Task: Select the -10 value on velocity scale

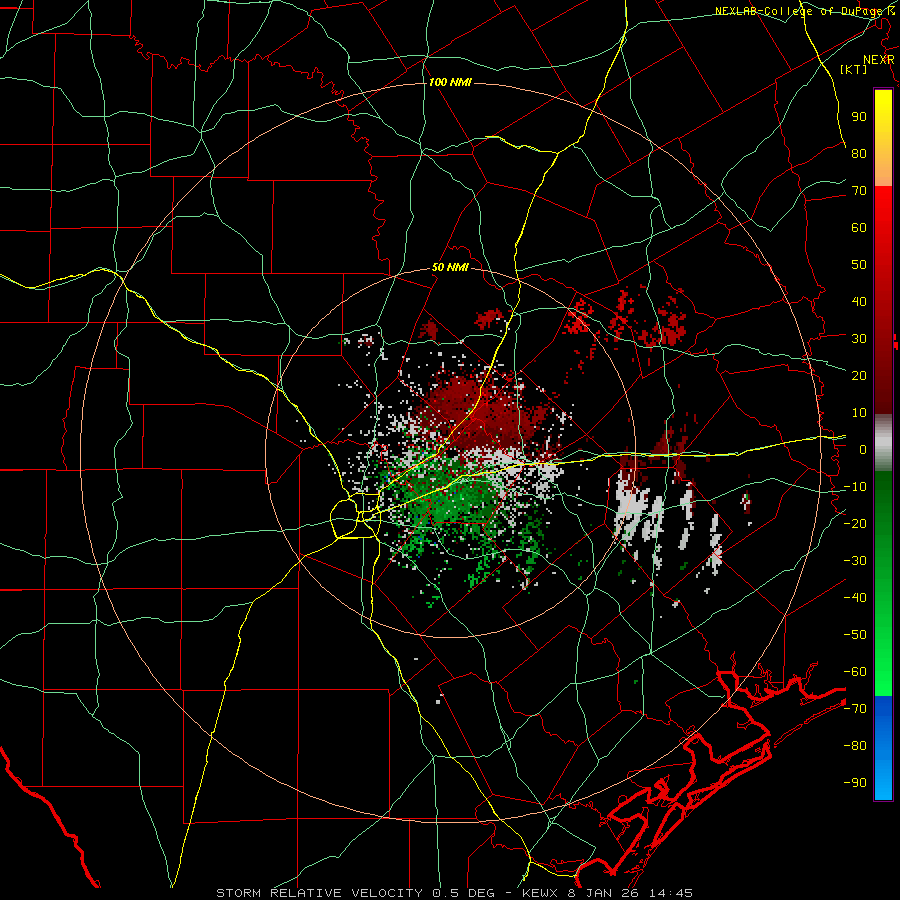Action: 855,487
